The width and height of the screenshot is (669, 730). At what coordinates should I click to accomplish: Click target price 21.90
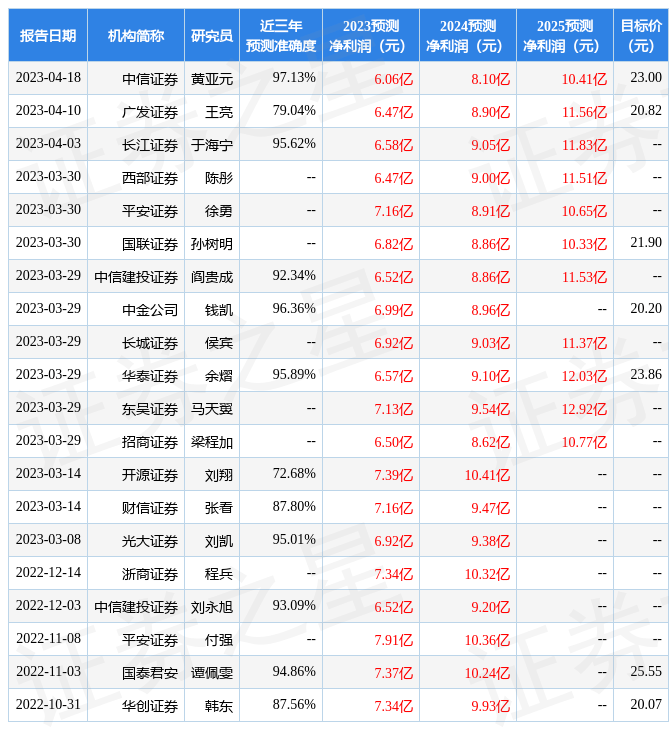(646, 243)
